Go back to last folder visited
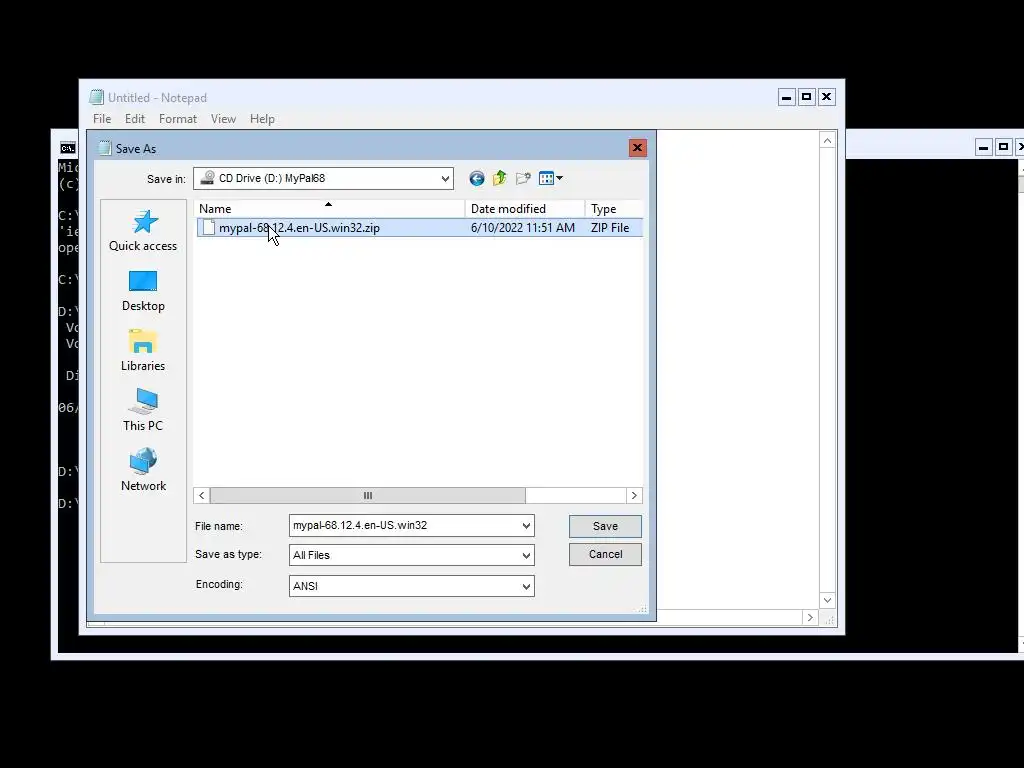The image size is (1024, 768). pos(477,178)
